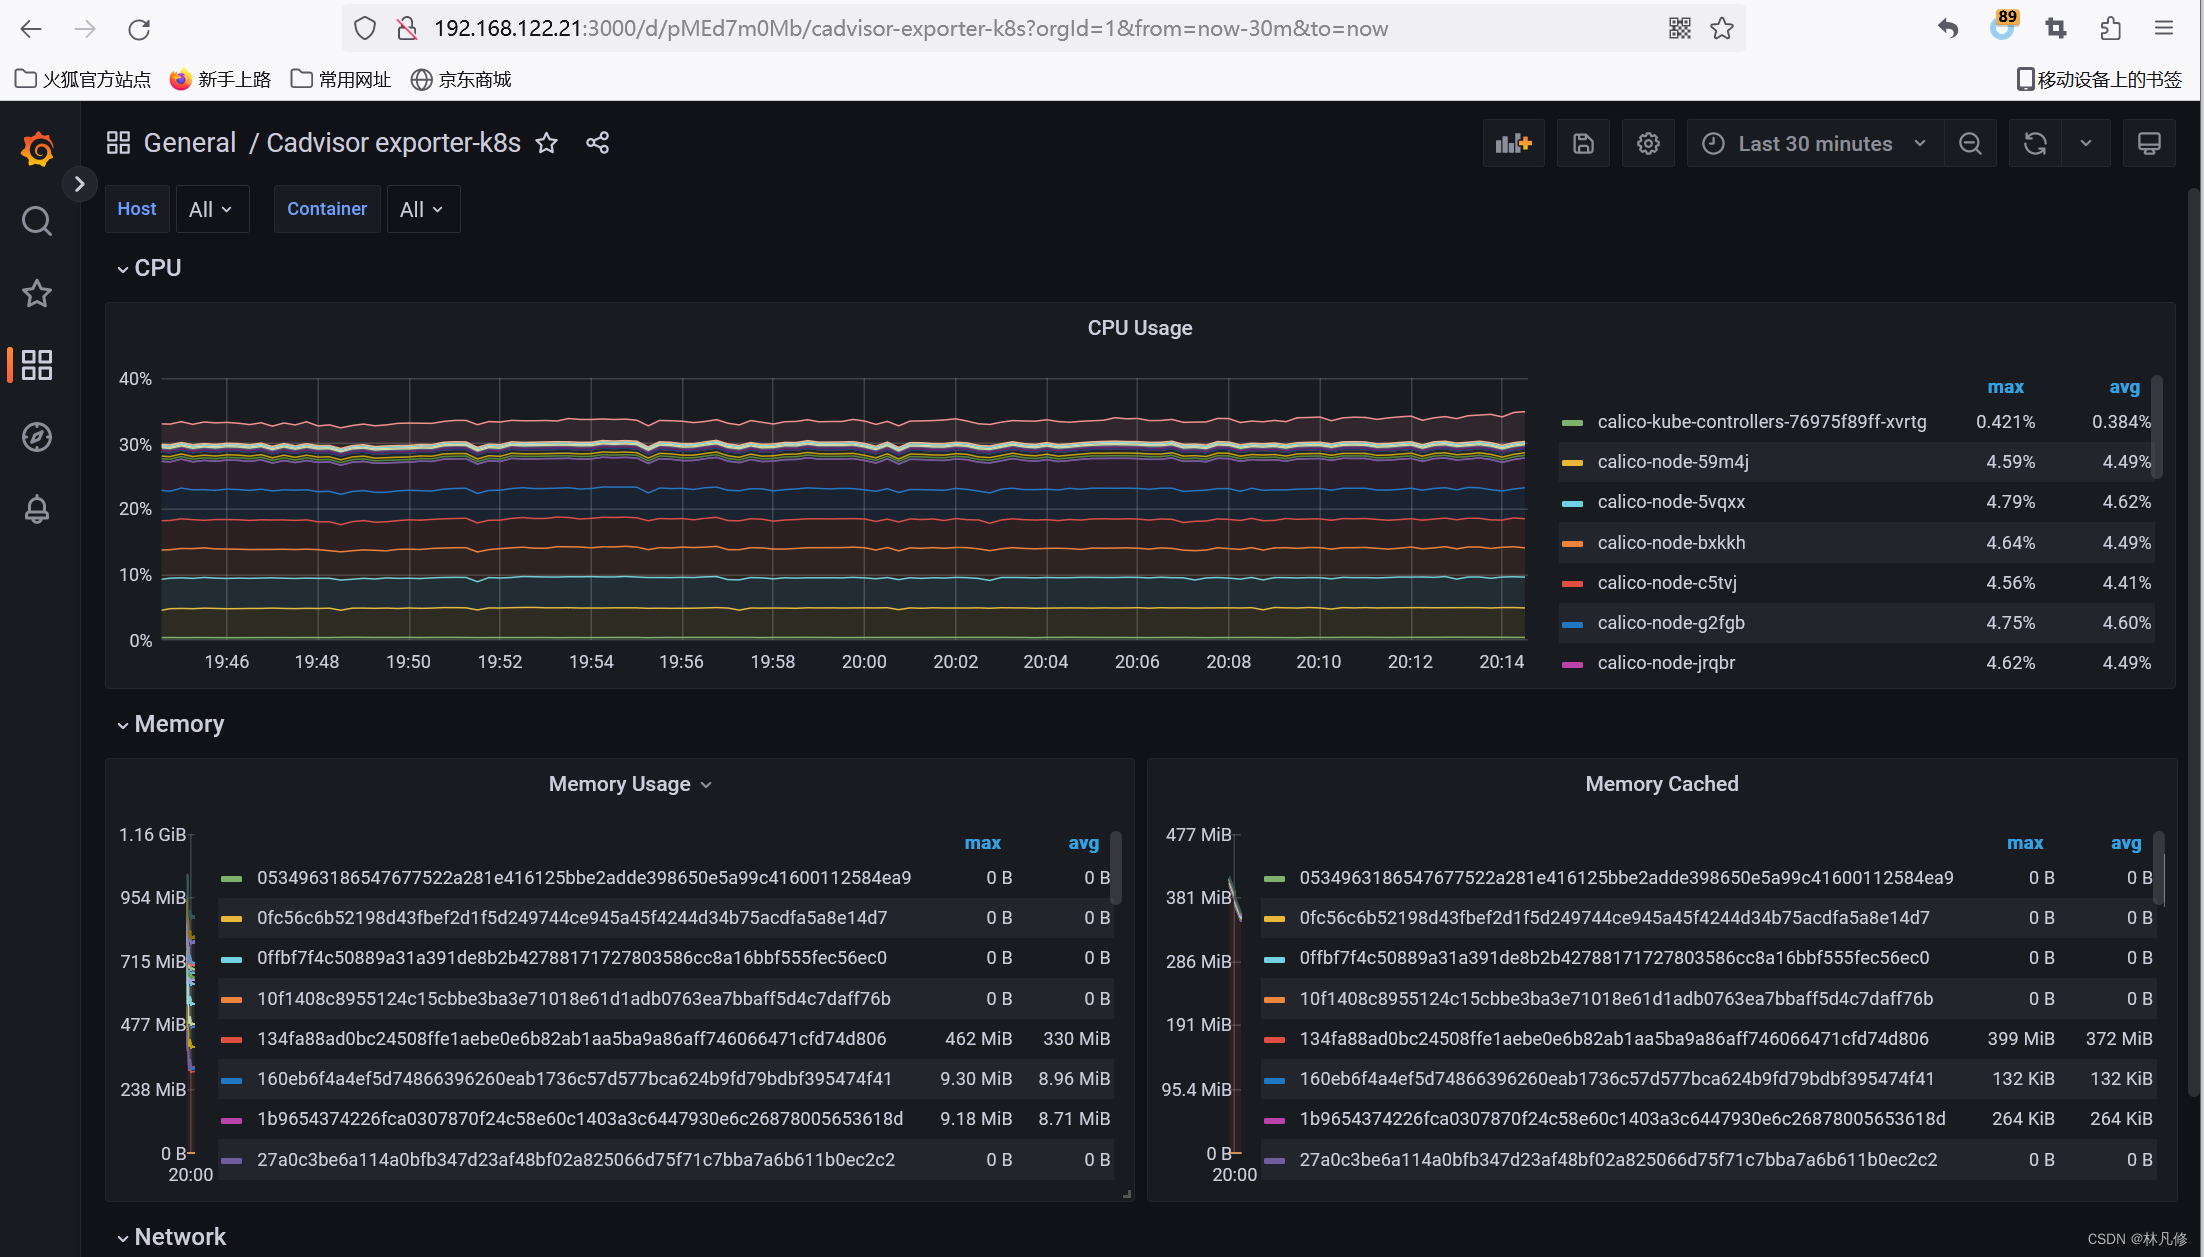
Task: Sort Memory Usage legend by max
Action: 982,843
